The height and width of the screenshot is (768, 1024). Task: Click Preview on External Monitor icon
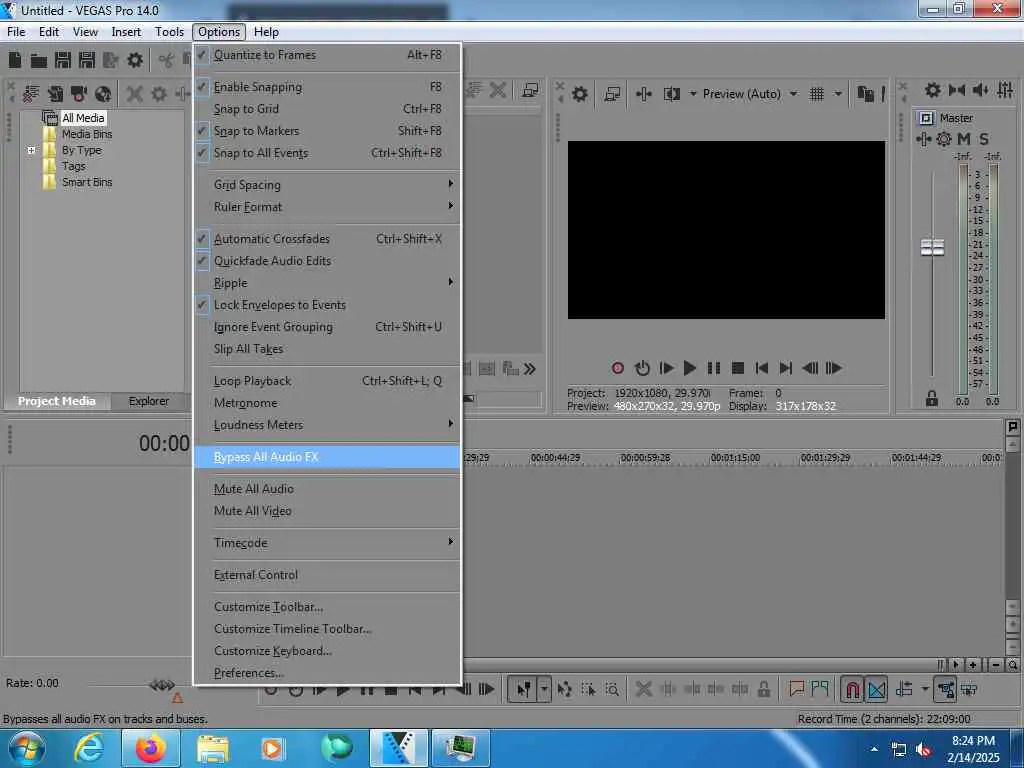pyautogui.click(x=612, y=94)
